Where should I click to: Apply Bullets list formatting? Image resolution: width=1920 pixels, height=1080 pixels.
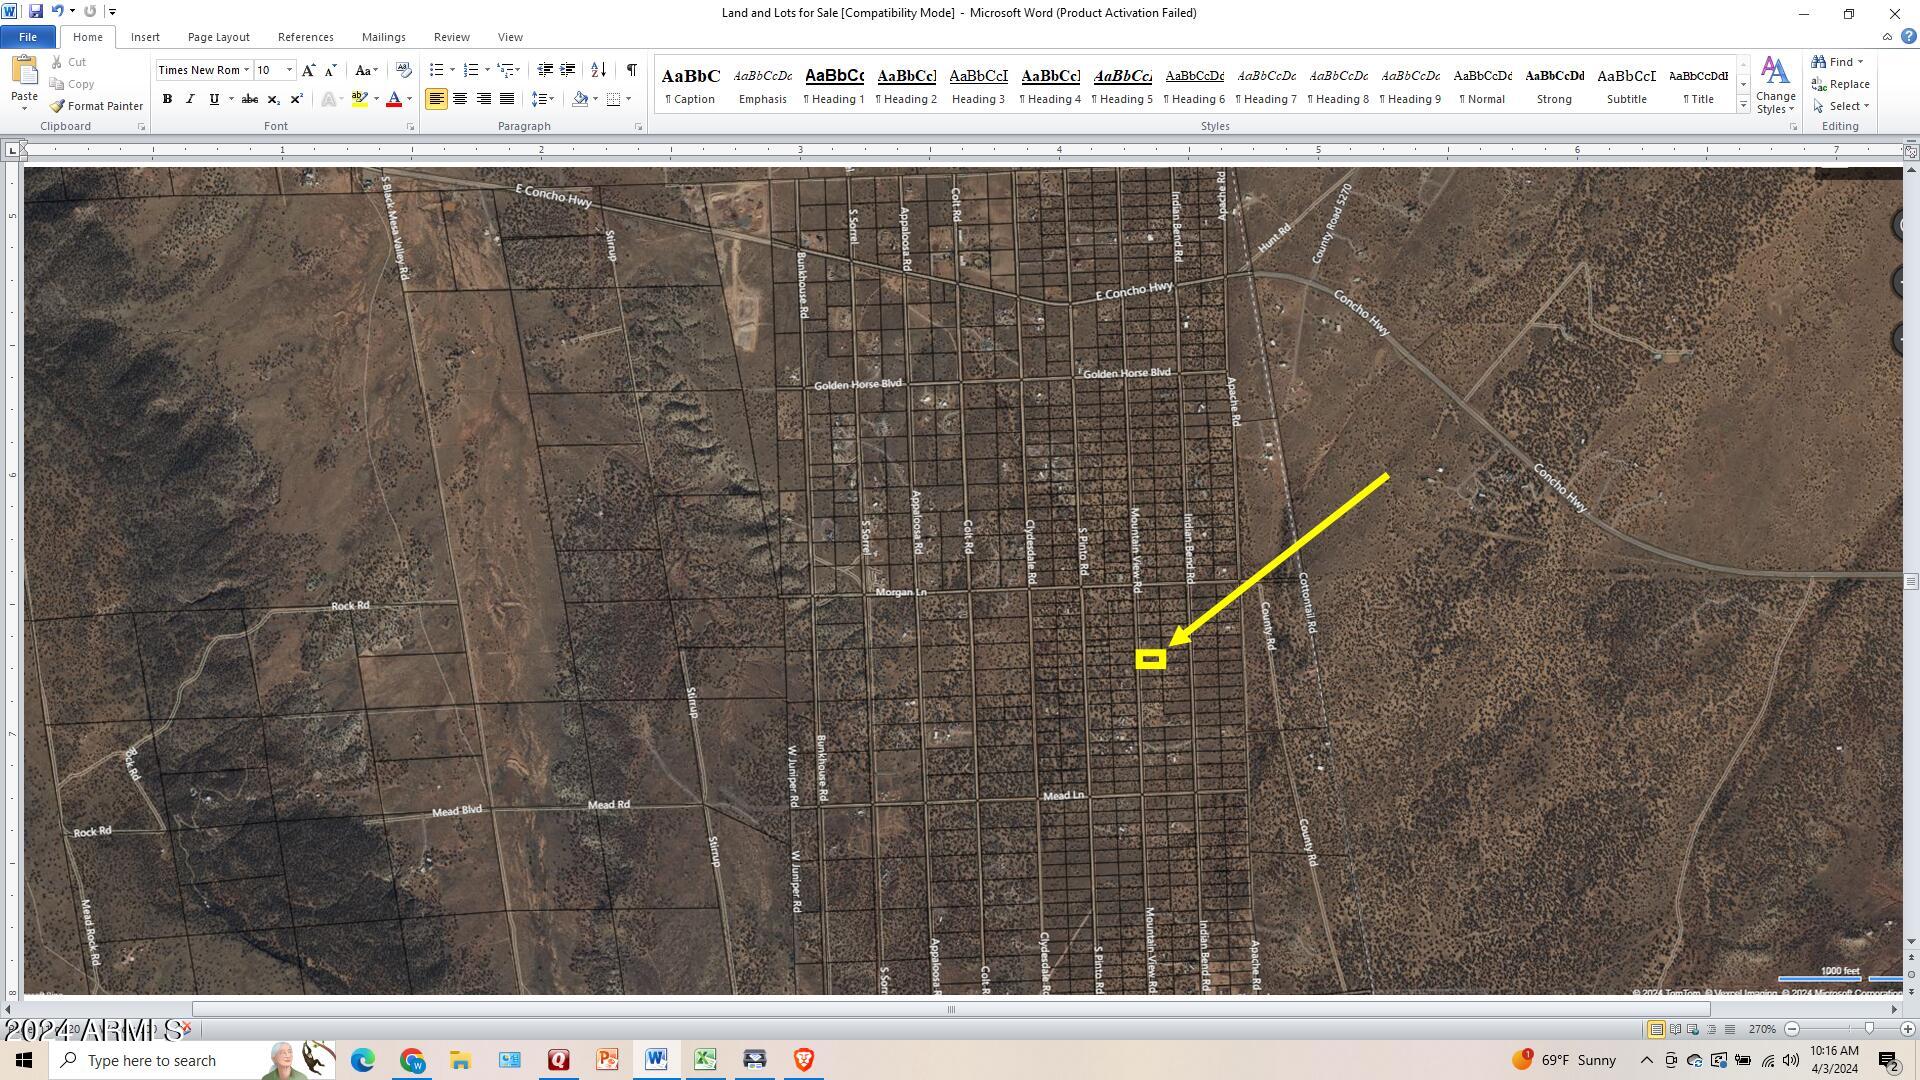(436, 70)
